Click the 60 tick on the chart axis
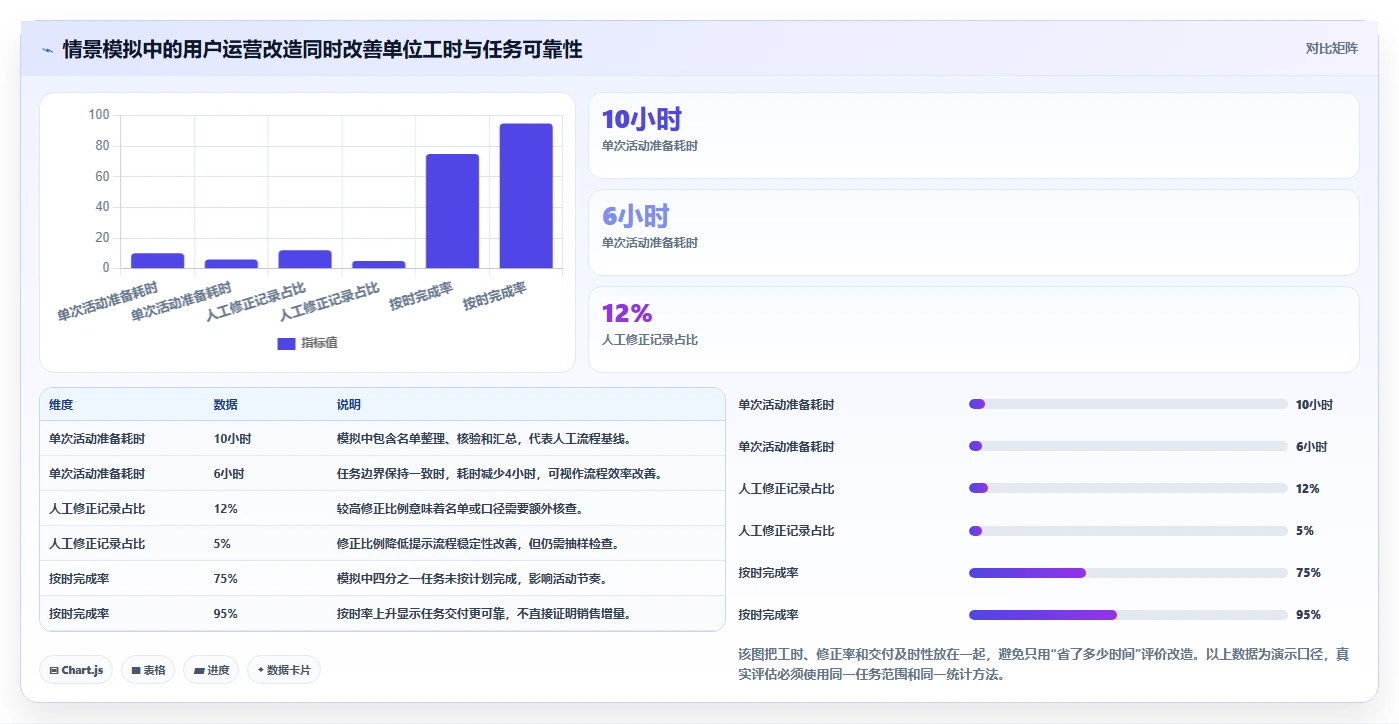 [102, 177]
